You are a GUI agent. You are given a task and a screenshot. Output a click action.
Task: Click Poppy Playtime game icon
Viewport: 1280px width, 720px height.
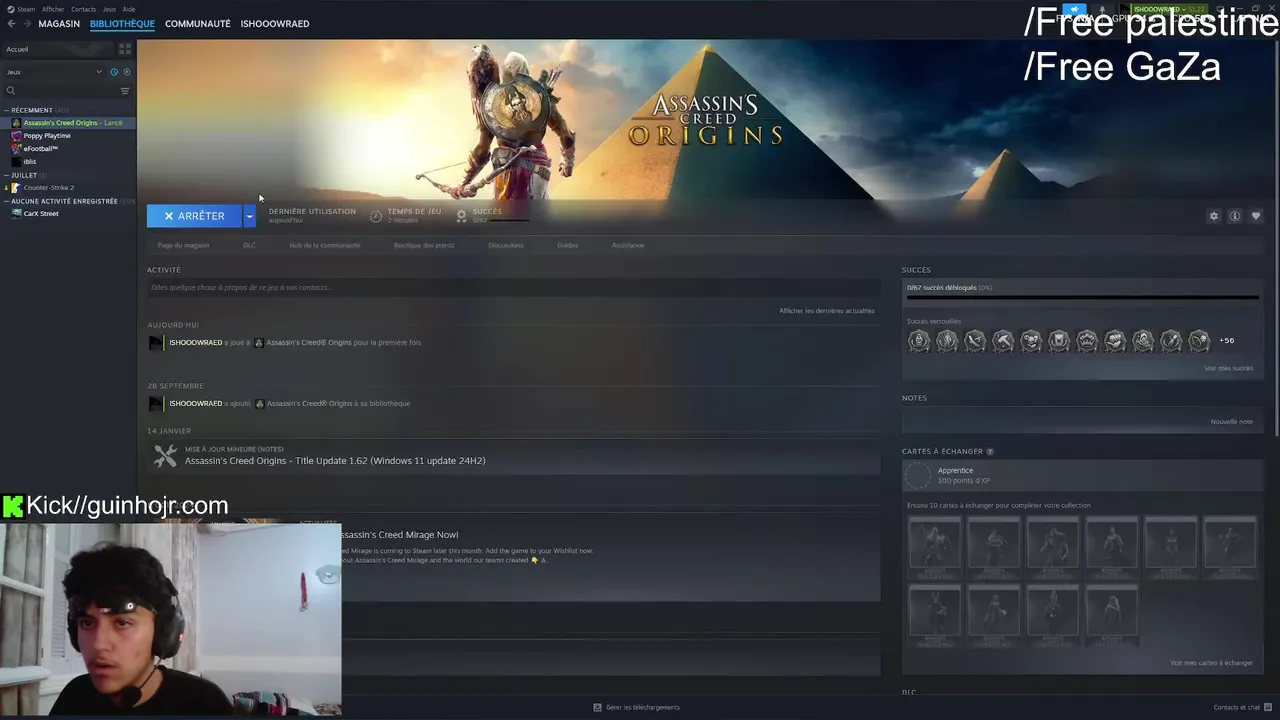click(x=16, y=136)
